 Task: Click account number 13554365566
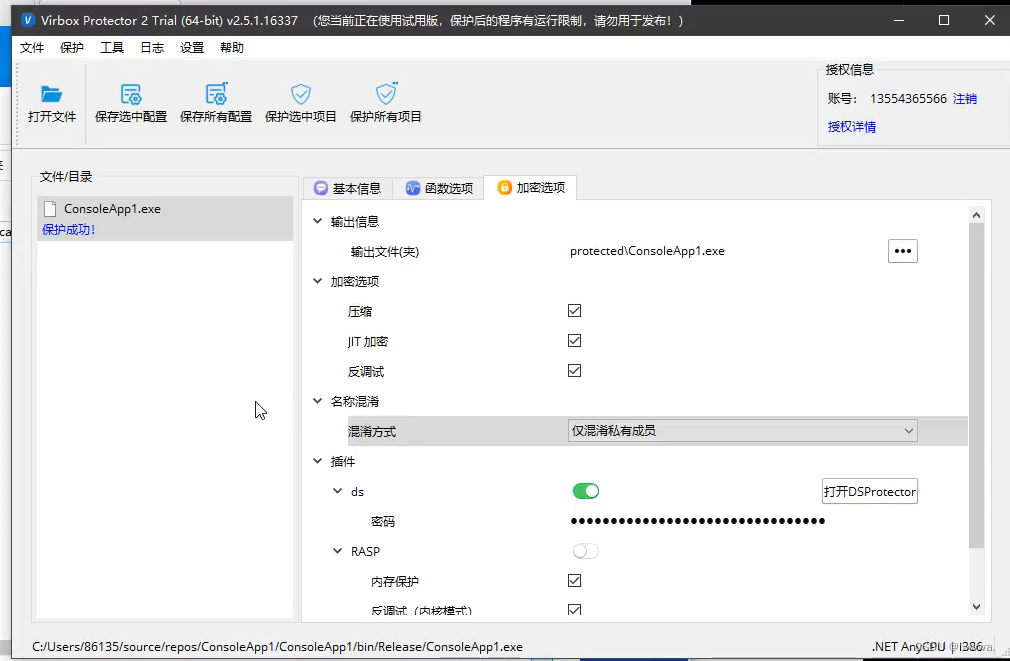point(908,99)
